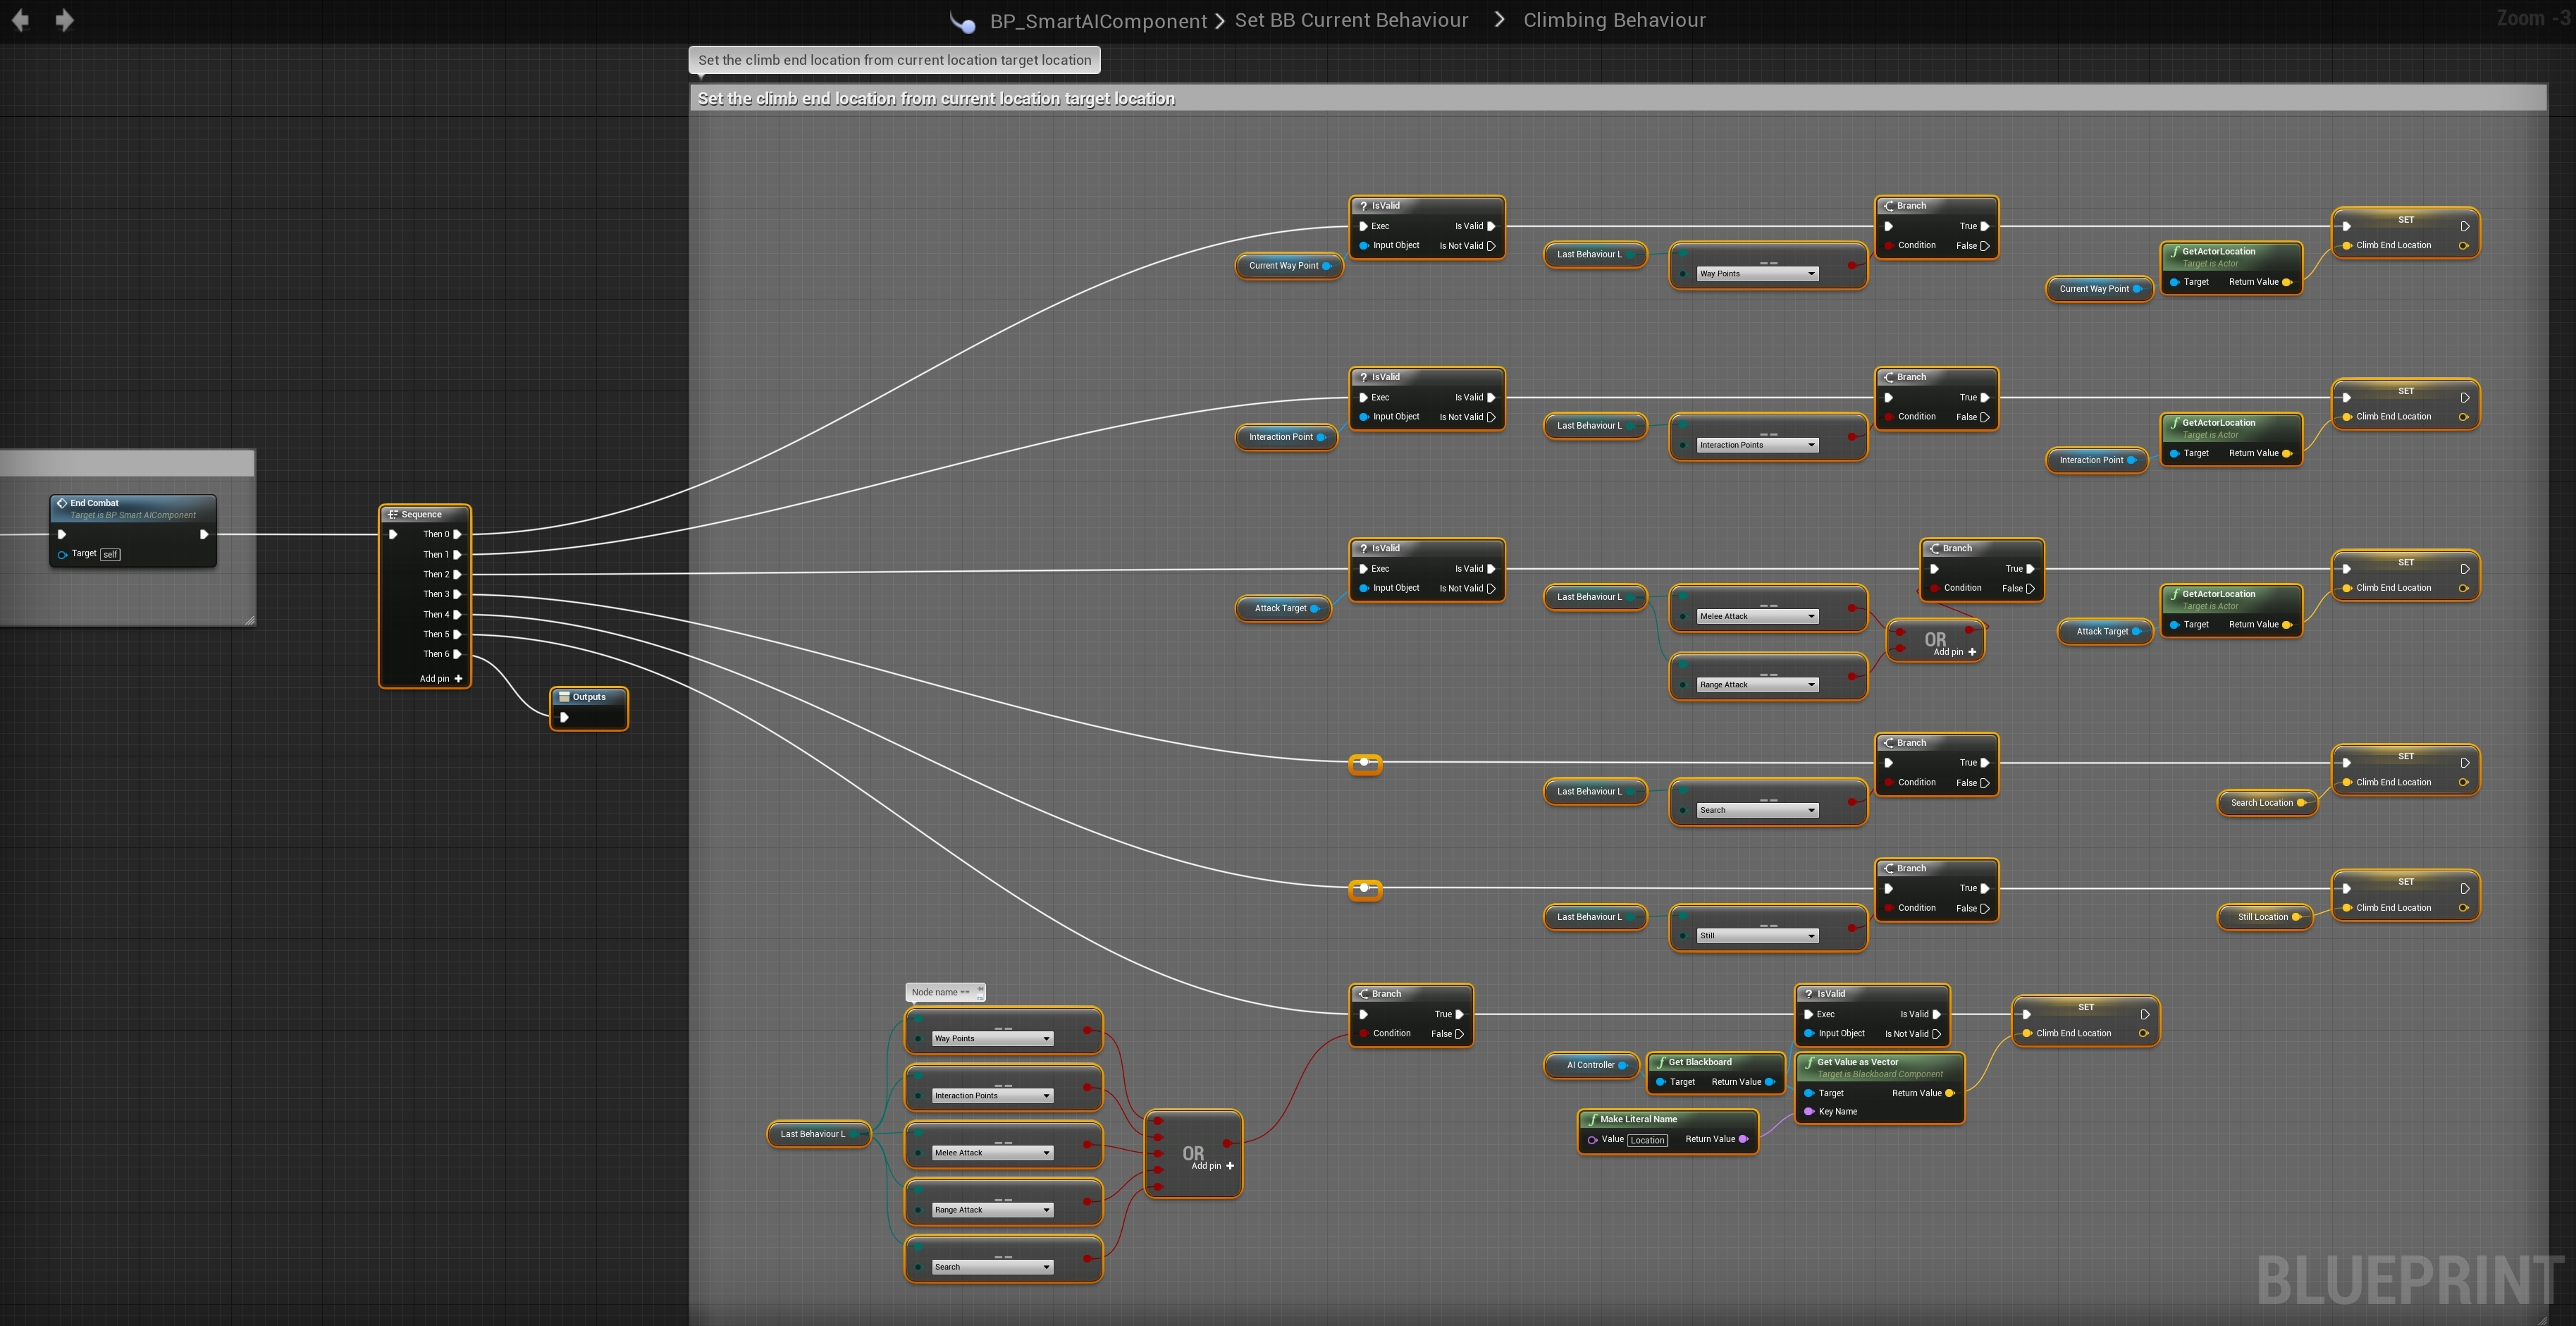Open BP_SmartAIComponent in breadcrumb
2576x1326 pixels.
tap(1098, 21)
